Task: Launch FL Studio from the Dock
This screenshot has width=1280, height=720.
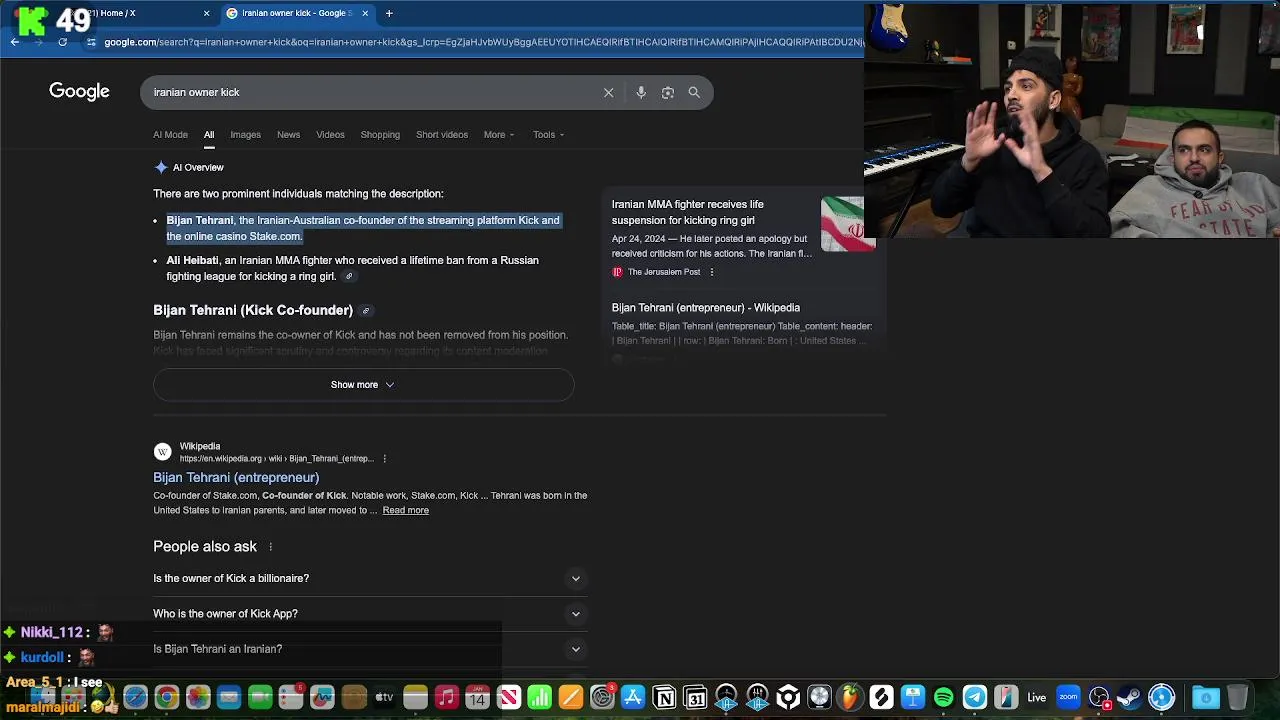Action: pyautogui.click(x=850, y=697)
